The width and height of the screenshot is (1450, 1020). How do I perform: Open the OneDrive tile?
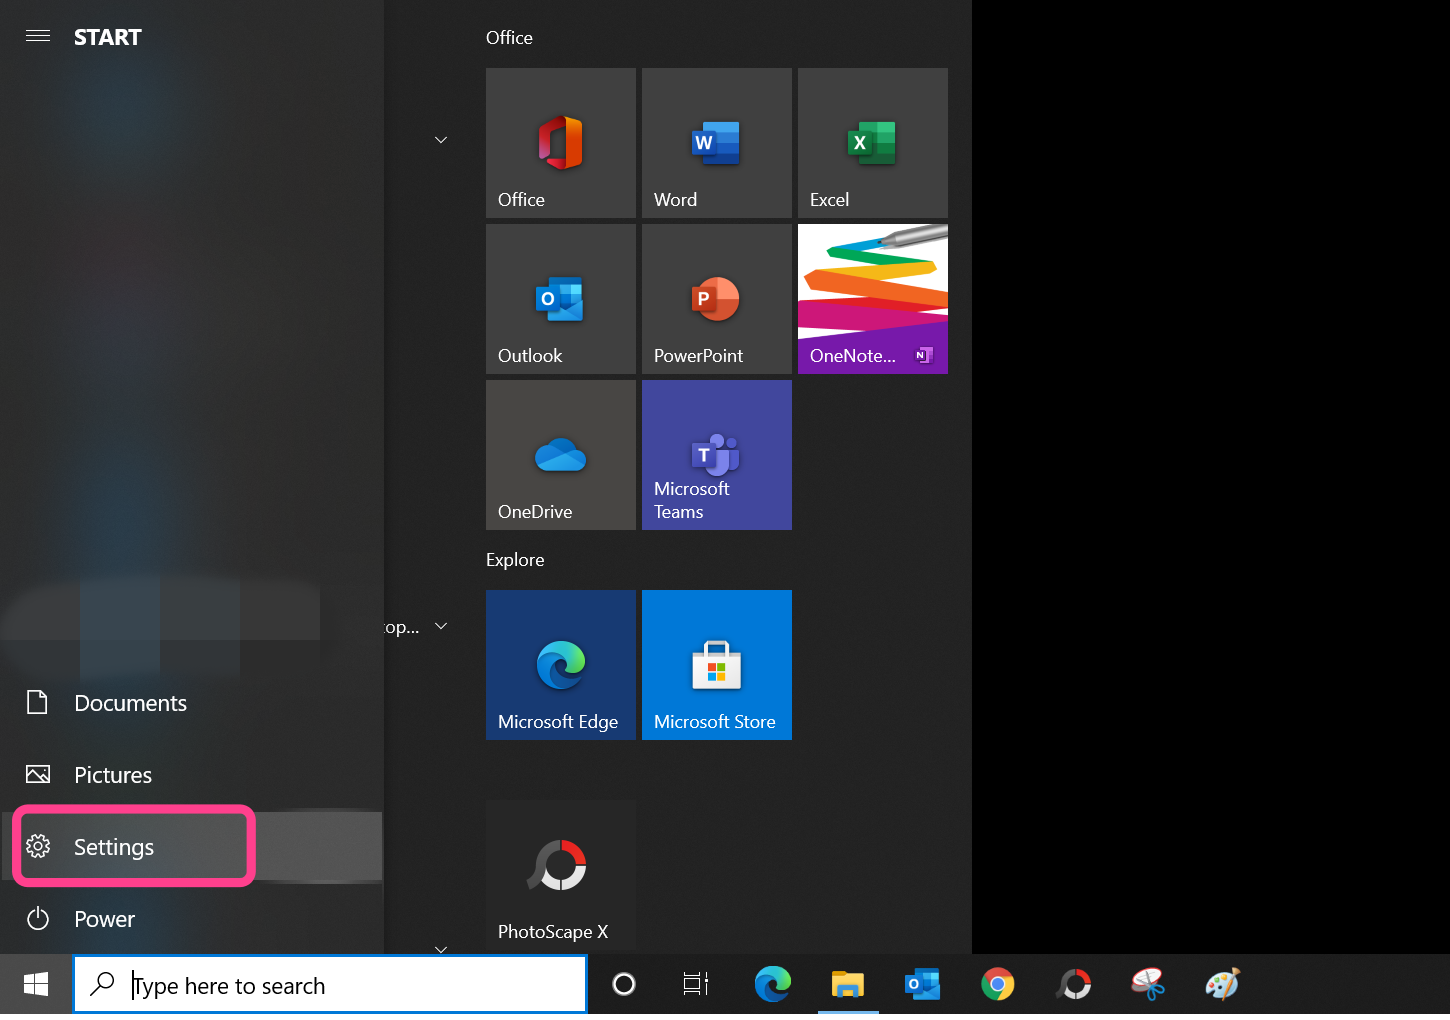pyautogui.click(x=560, y=455)
